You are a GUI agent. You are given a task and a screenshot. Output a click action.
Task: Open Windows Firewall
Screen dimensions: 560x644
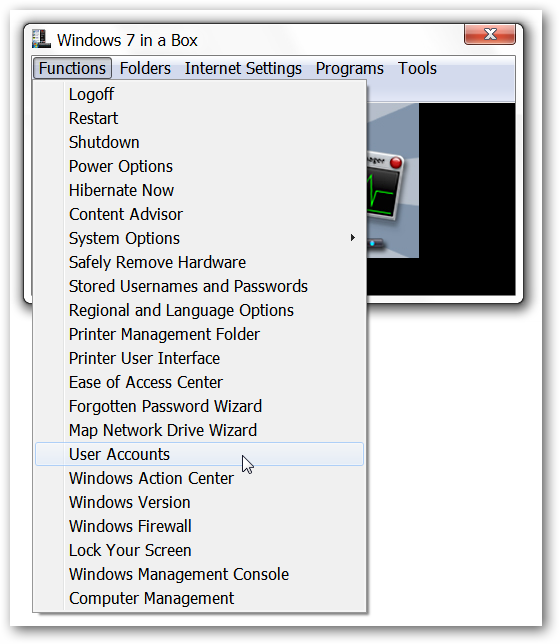[199, 527]
